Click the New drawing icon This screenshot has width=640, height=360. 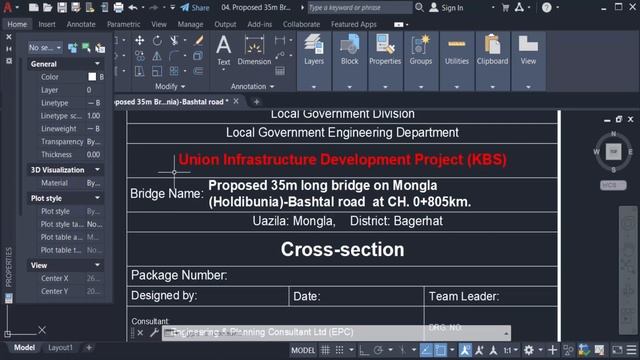34,7
